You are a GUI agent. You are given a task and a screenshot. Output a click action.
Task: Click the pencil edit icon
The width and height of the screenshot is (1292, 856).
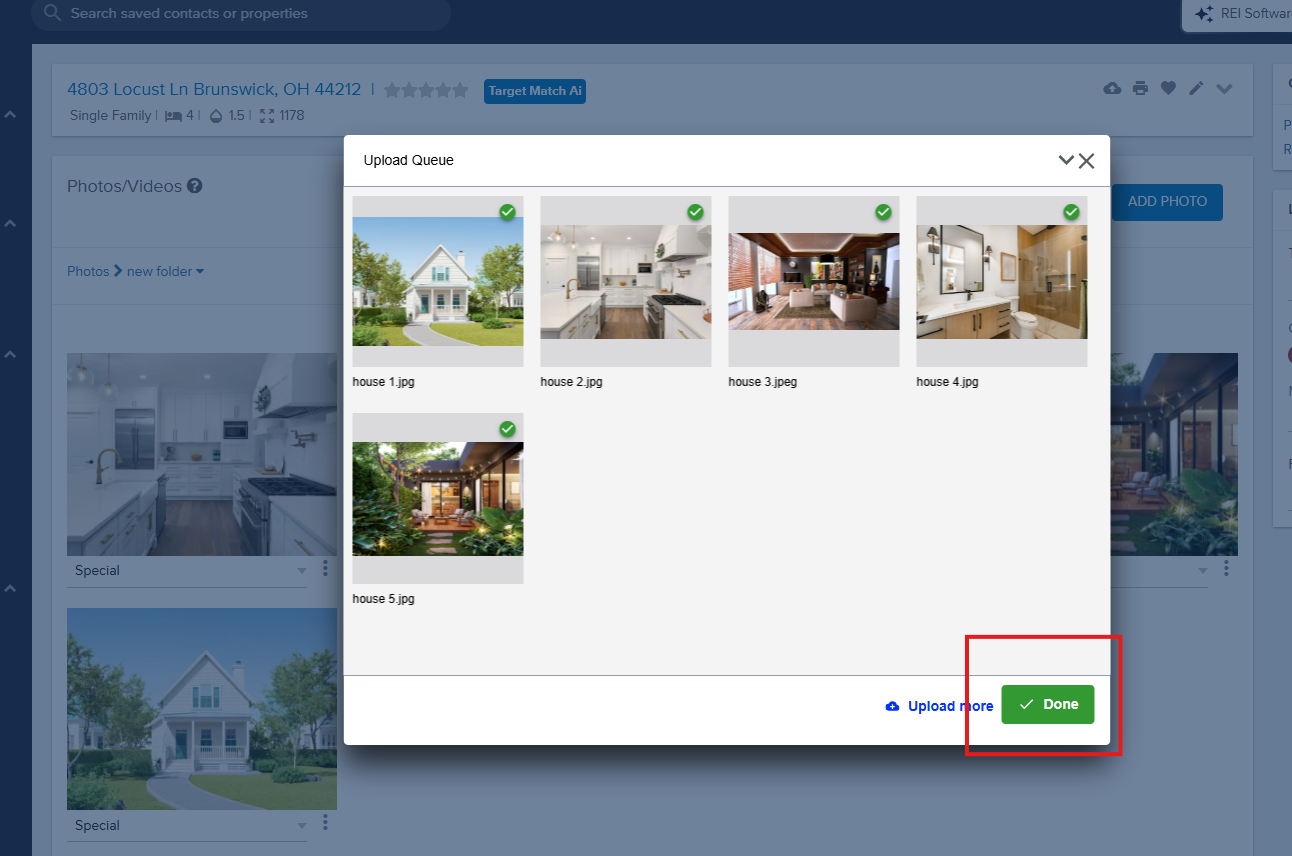(x=1196, y=89)
